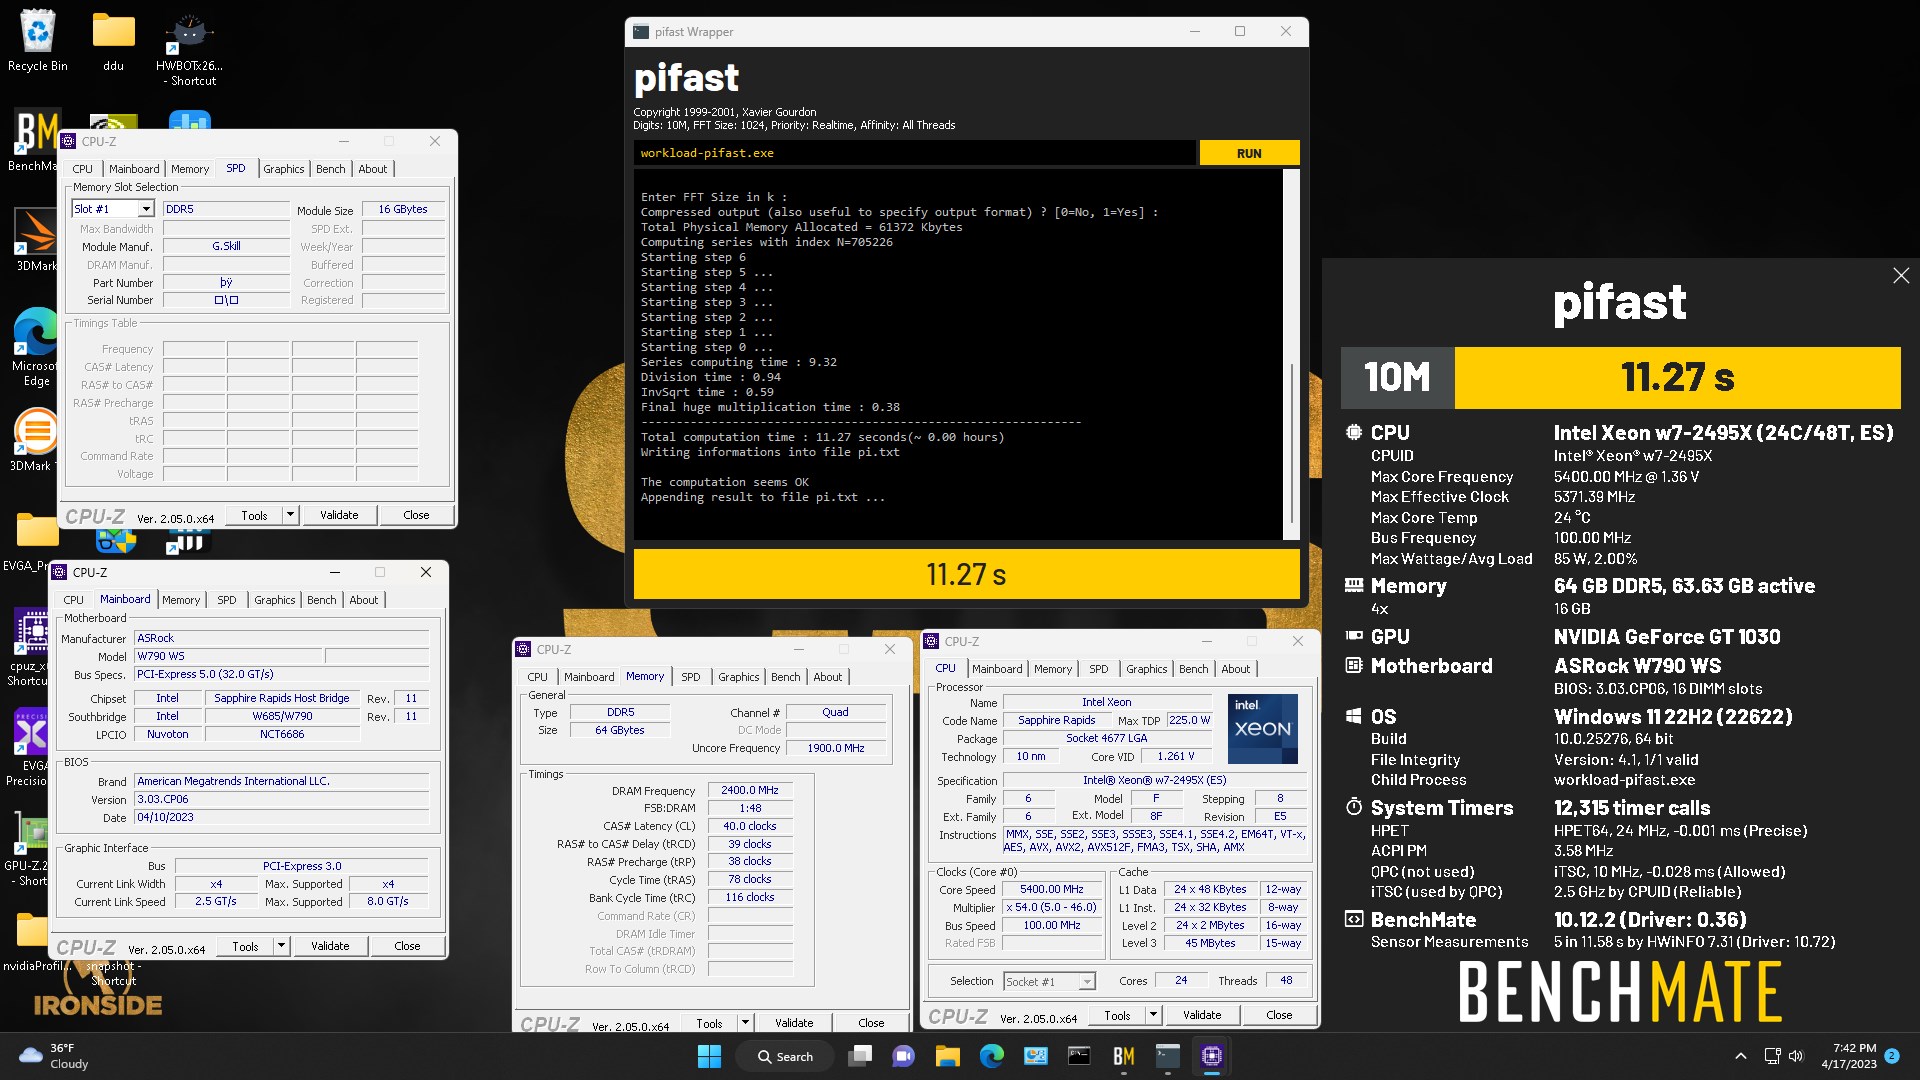Select the Memory tab in SPD CPU-Z window
Screen dimensions: 1920x1080
190,169
